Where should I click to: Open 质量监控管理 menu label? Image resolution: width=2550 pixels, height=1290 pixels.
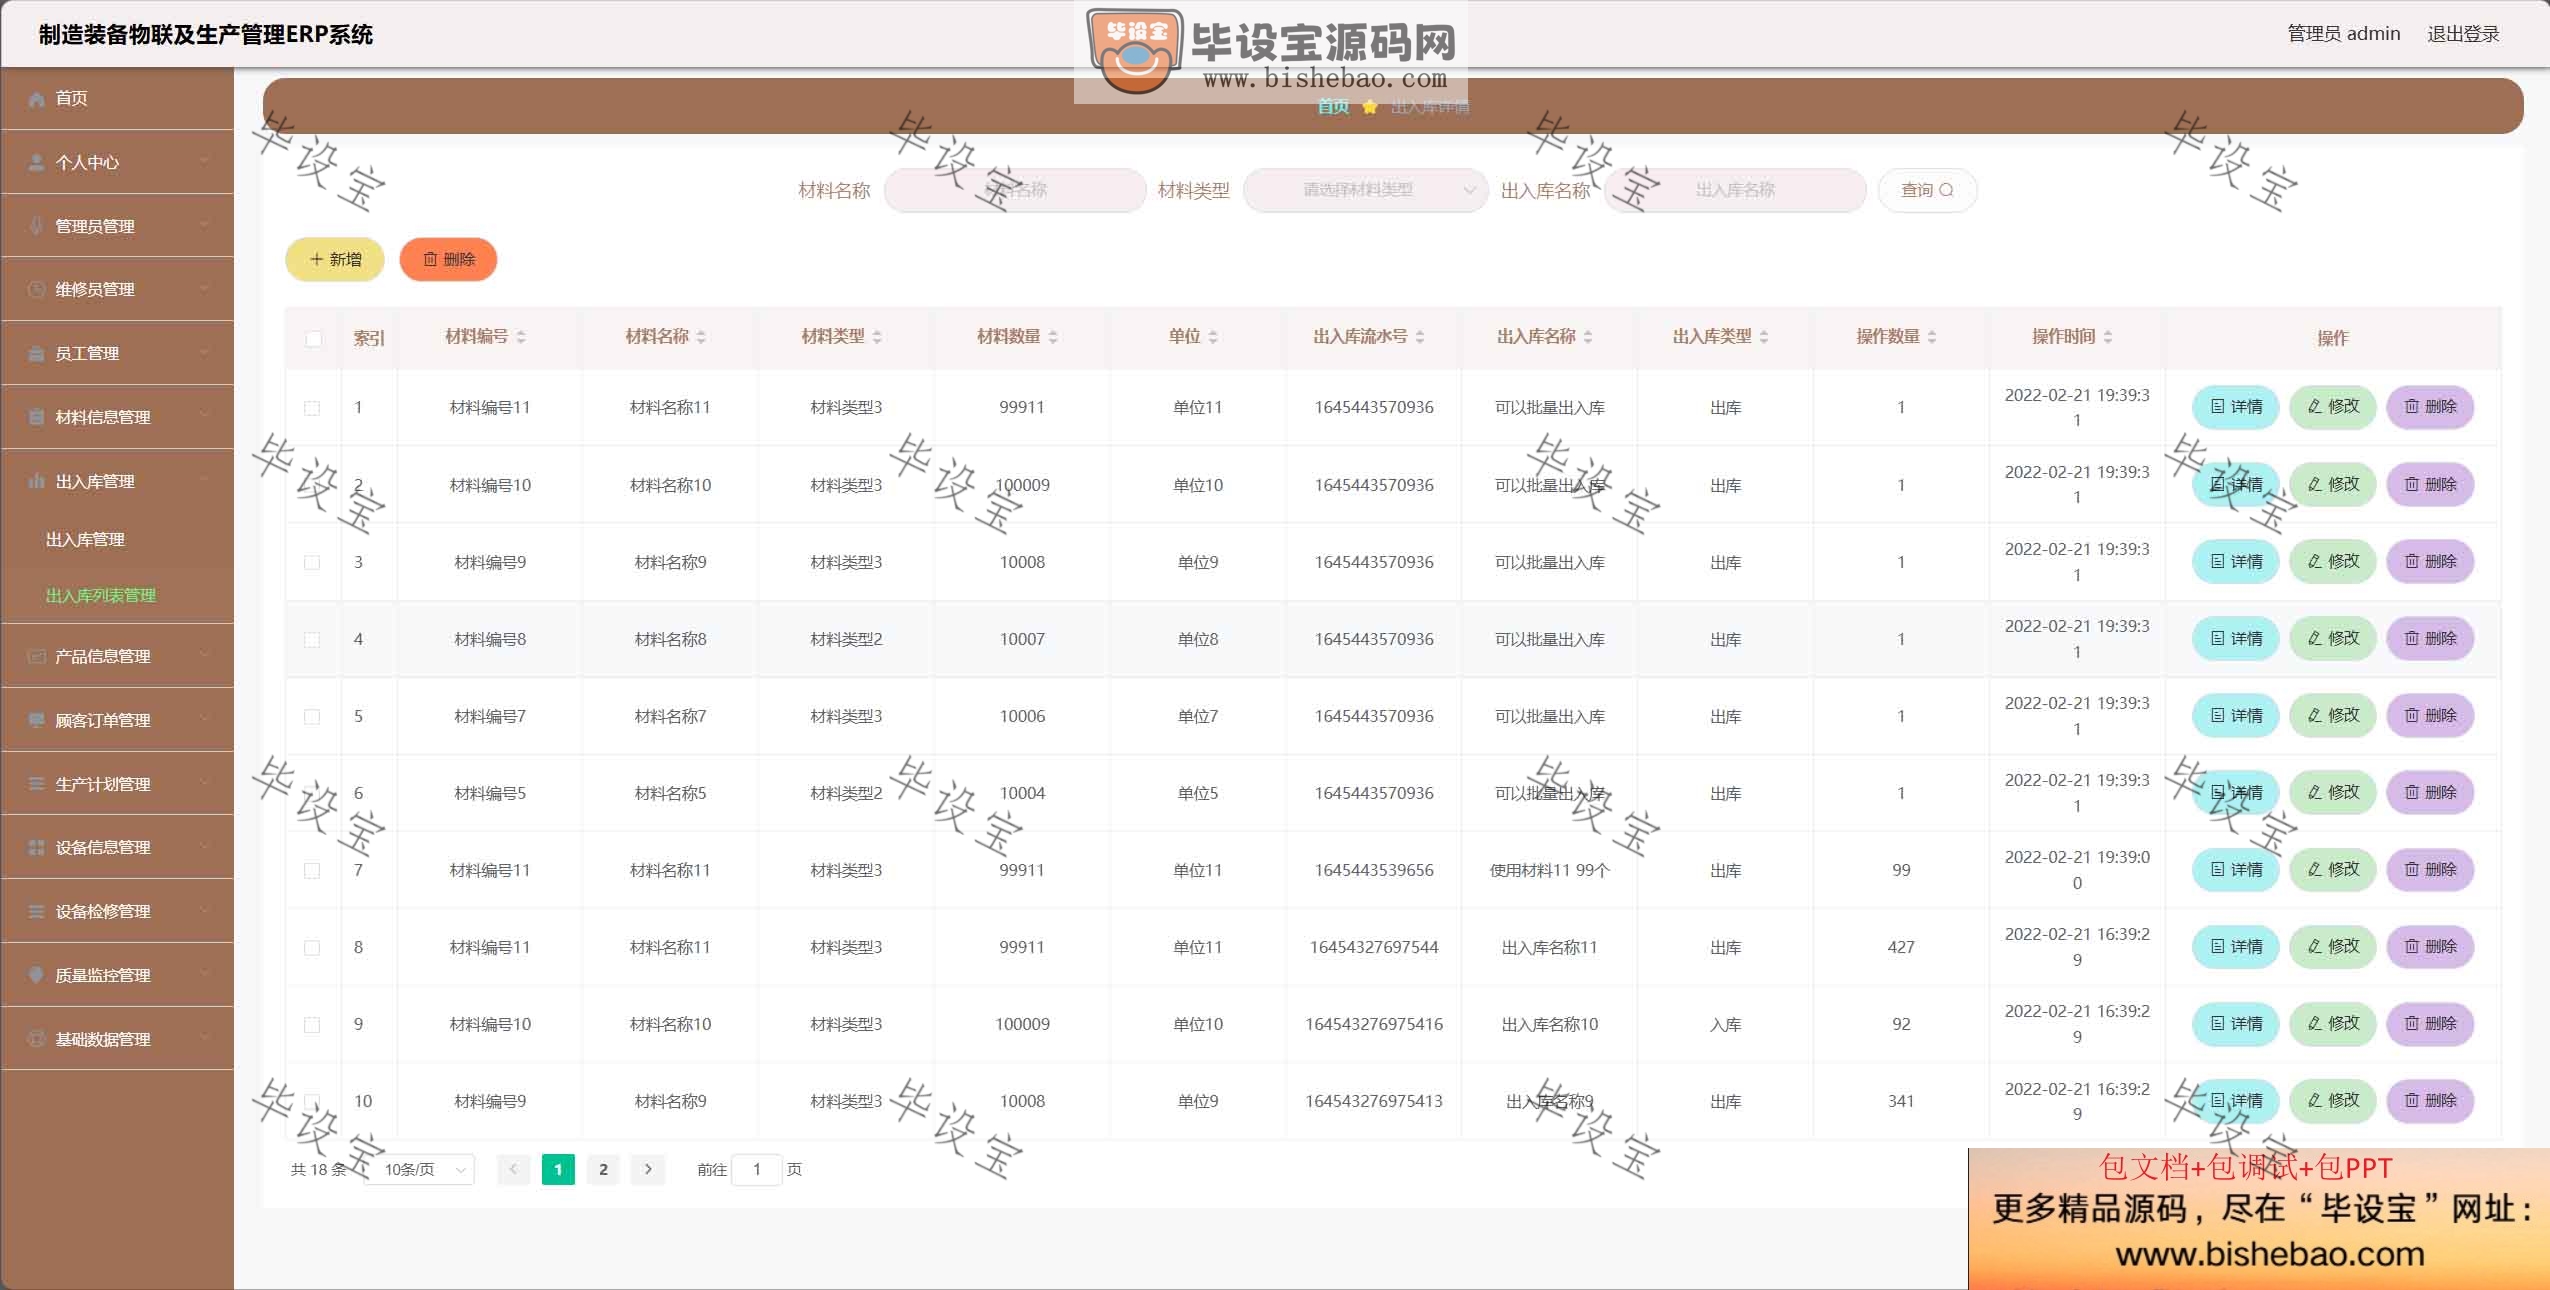(x=103, y=975)
